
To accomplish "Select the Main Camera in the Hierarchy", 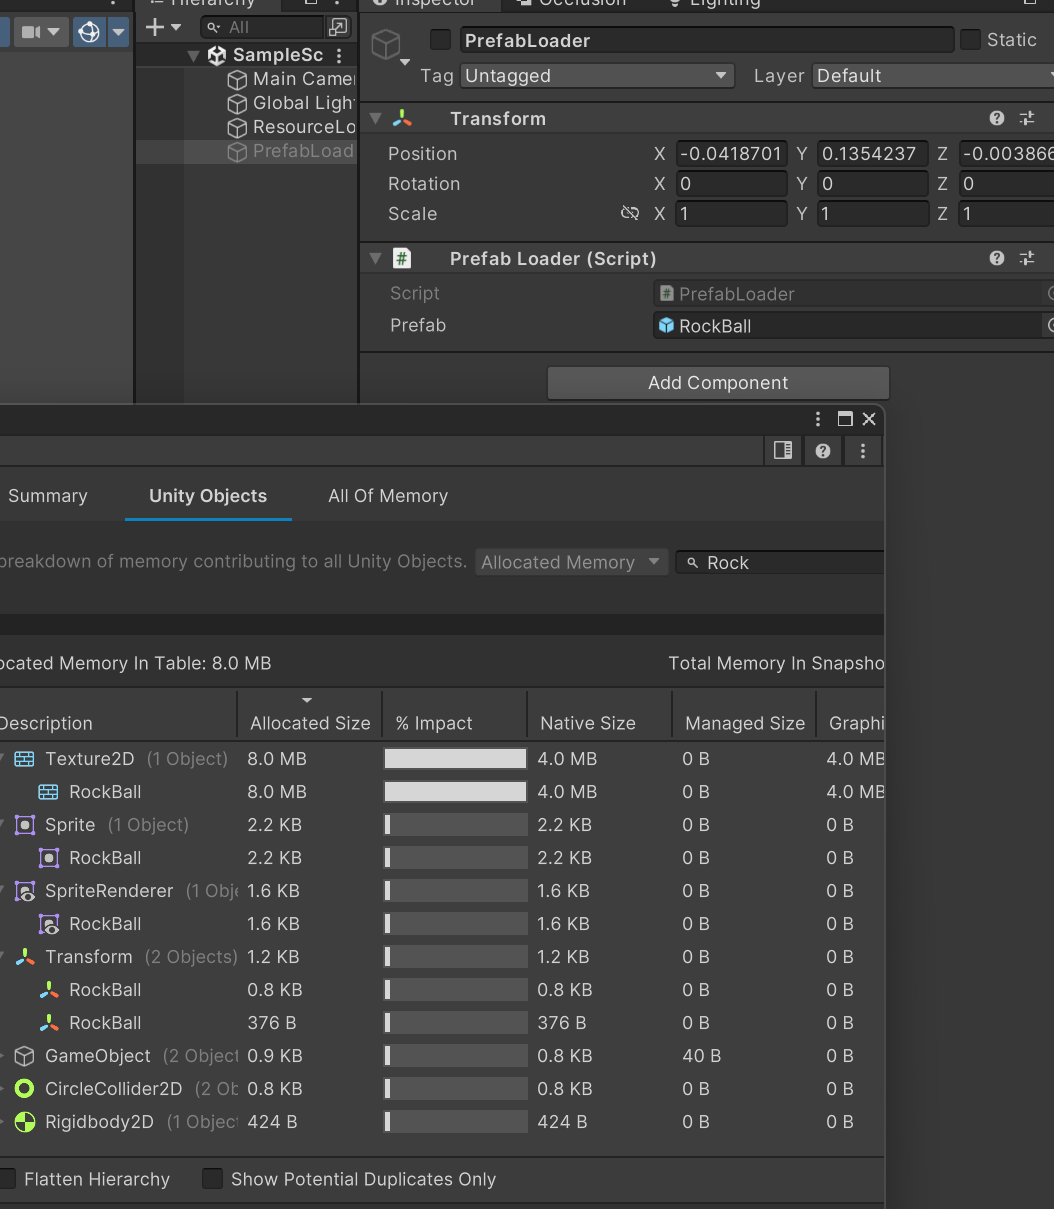I will click(302, 79).
